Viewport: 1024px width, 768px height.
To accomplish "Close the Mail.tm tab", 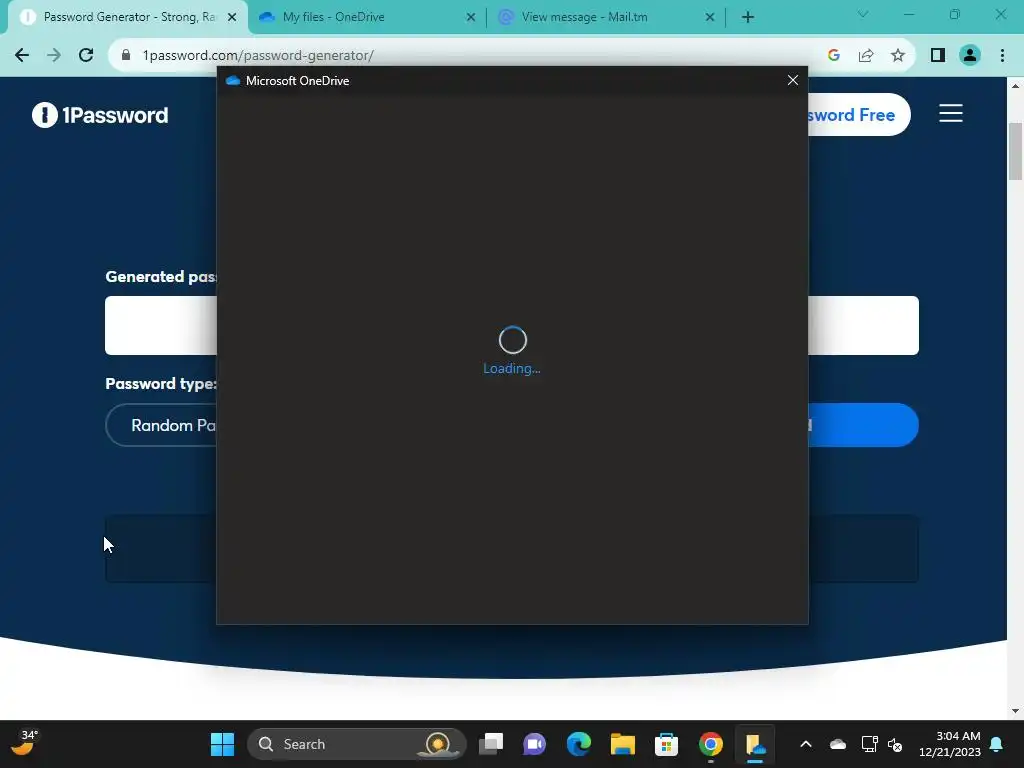I will (710, 18).
